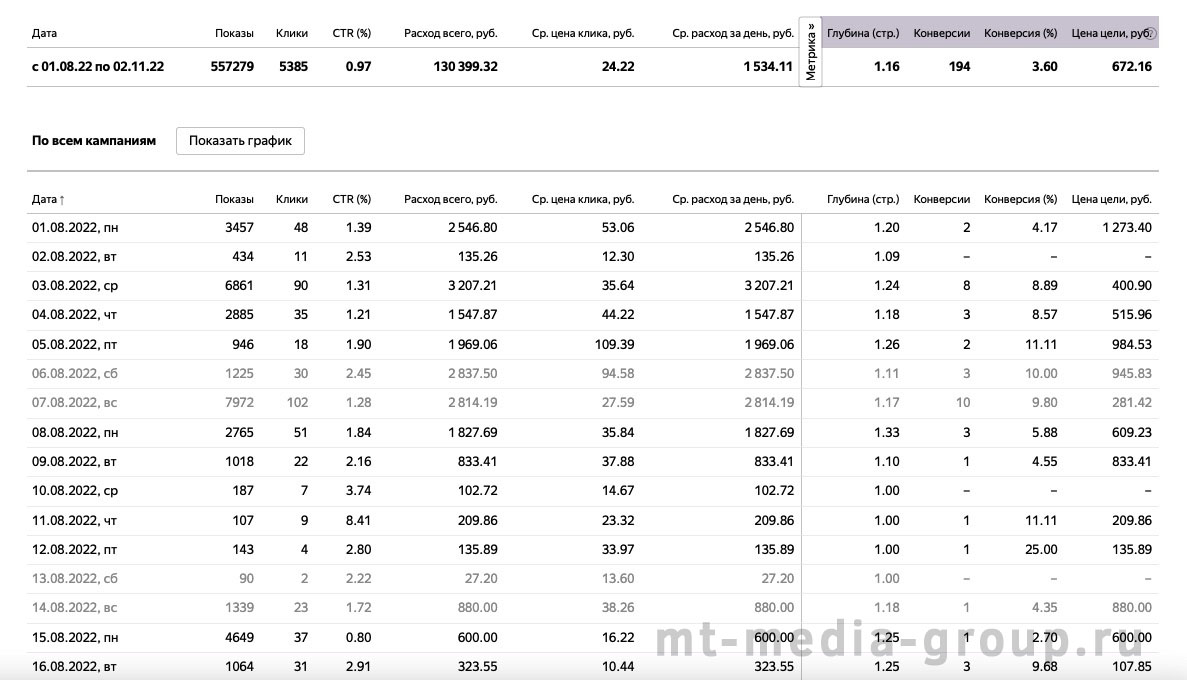The height and width of the screenshot is (680, 1187).
Task: Click impressions 7972 in 07.08.2022 row
Action: (239, 403)
